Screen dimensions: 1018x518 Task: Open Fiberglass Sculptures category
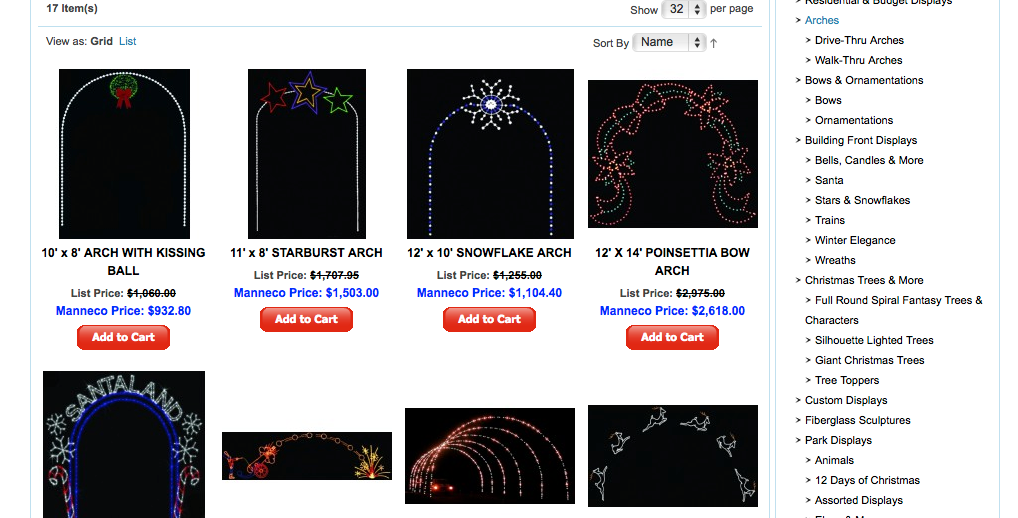point(858,421)
